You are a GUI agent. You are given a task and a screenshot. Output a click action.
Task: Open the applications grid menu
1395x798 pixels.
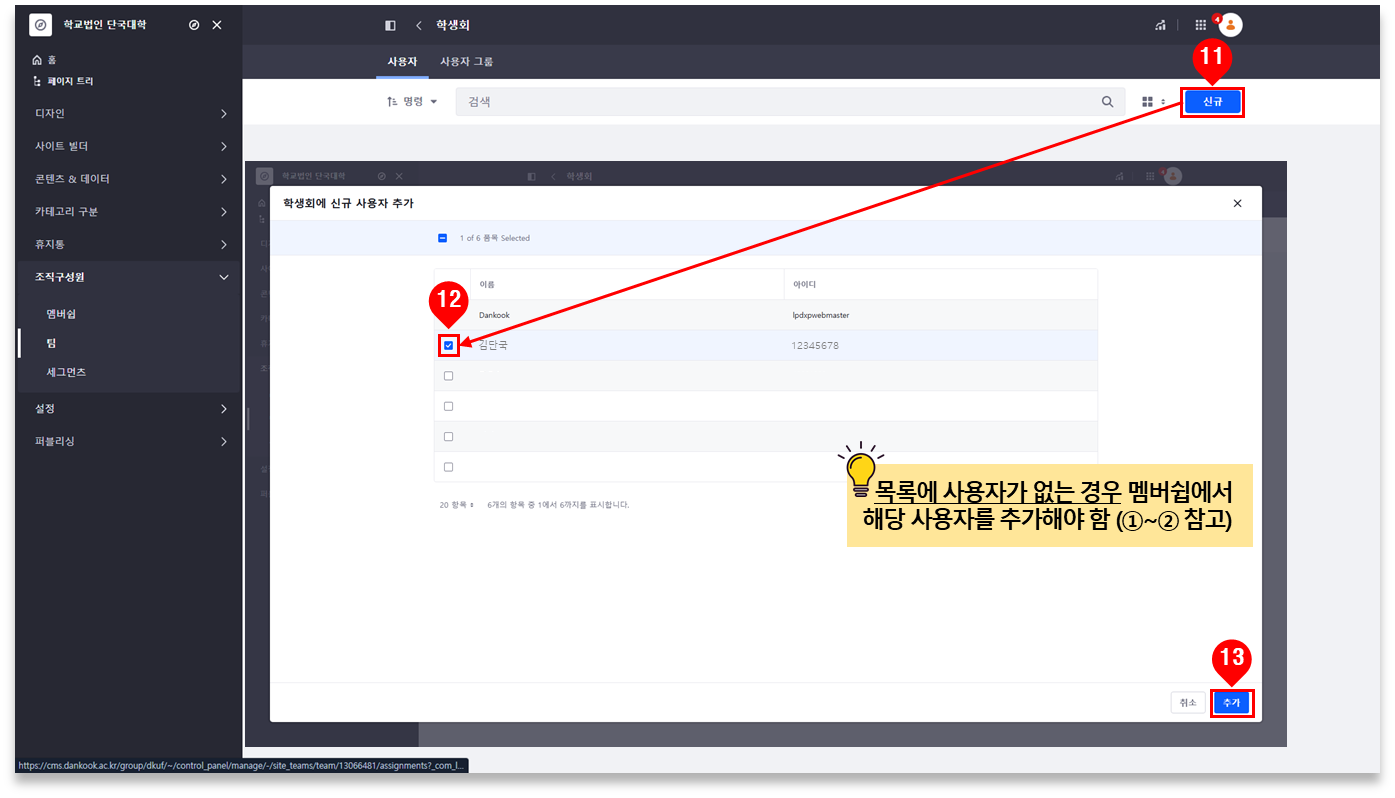pyautogui.click(x=1200, y=25)
